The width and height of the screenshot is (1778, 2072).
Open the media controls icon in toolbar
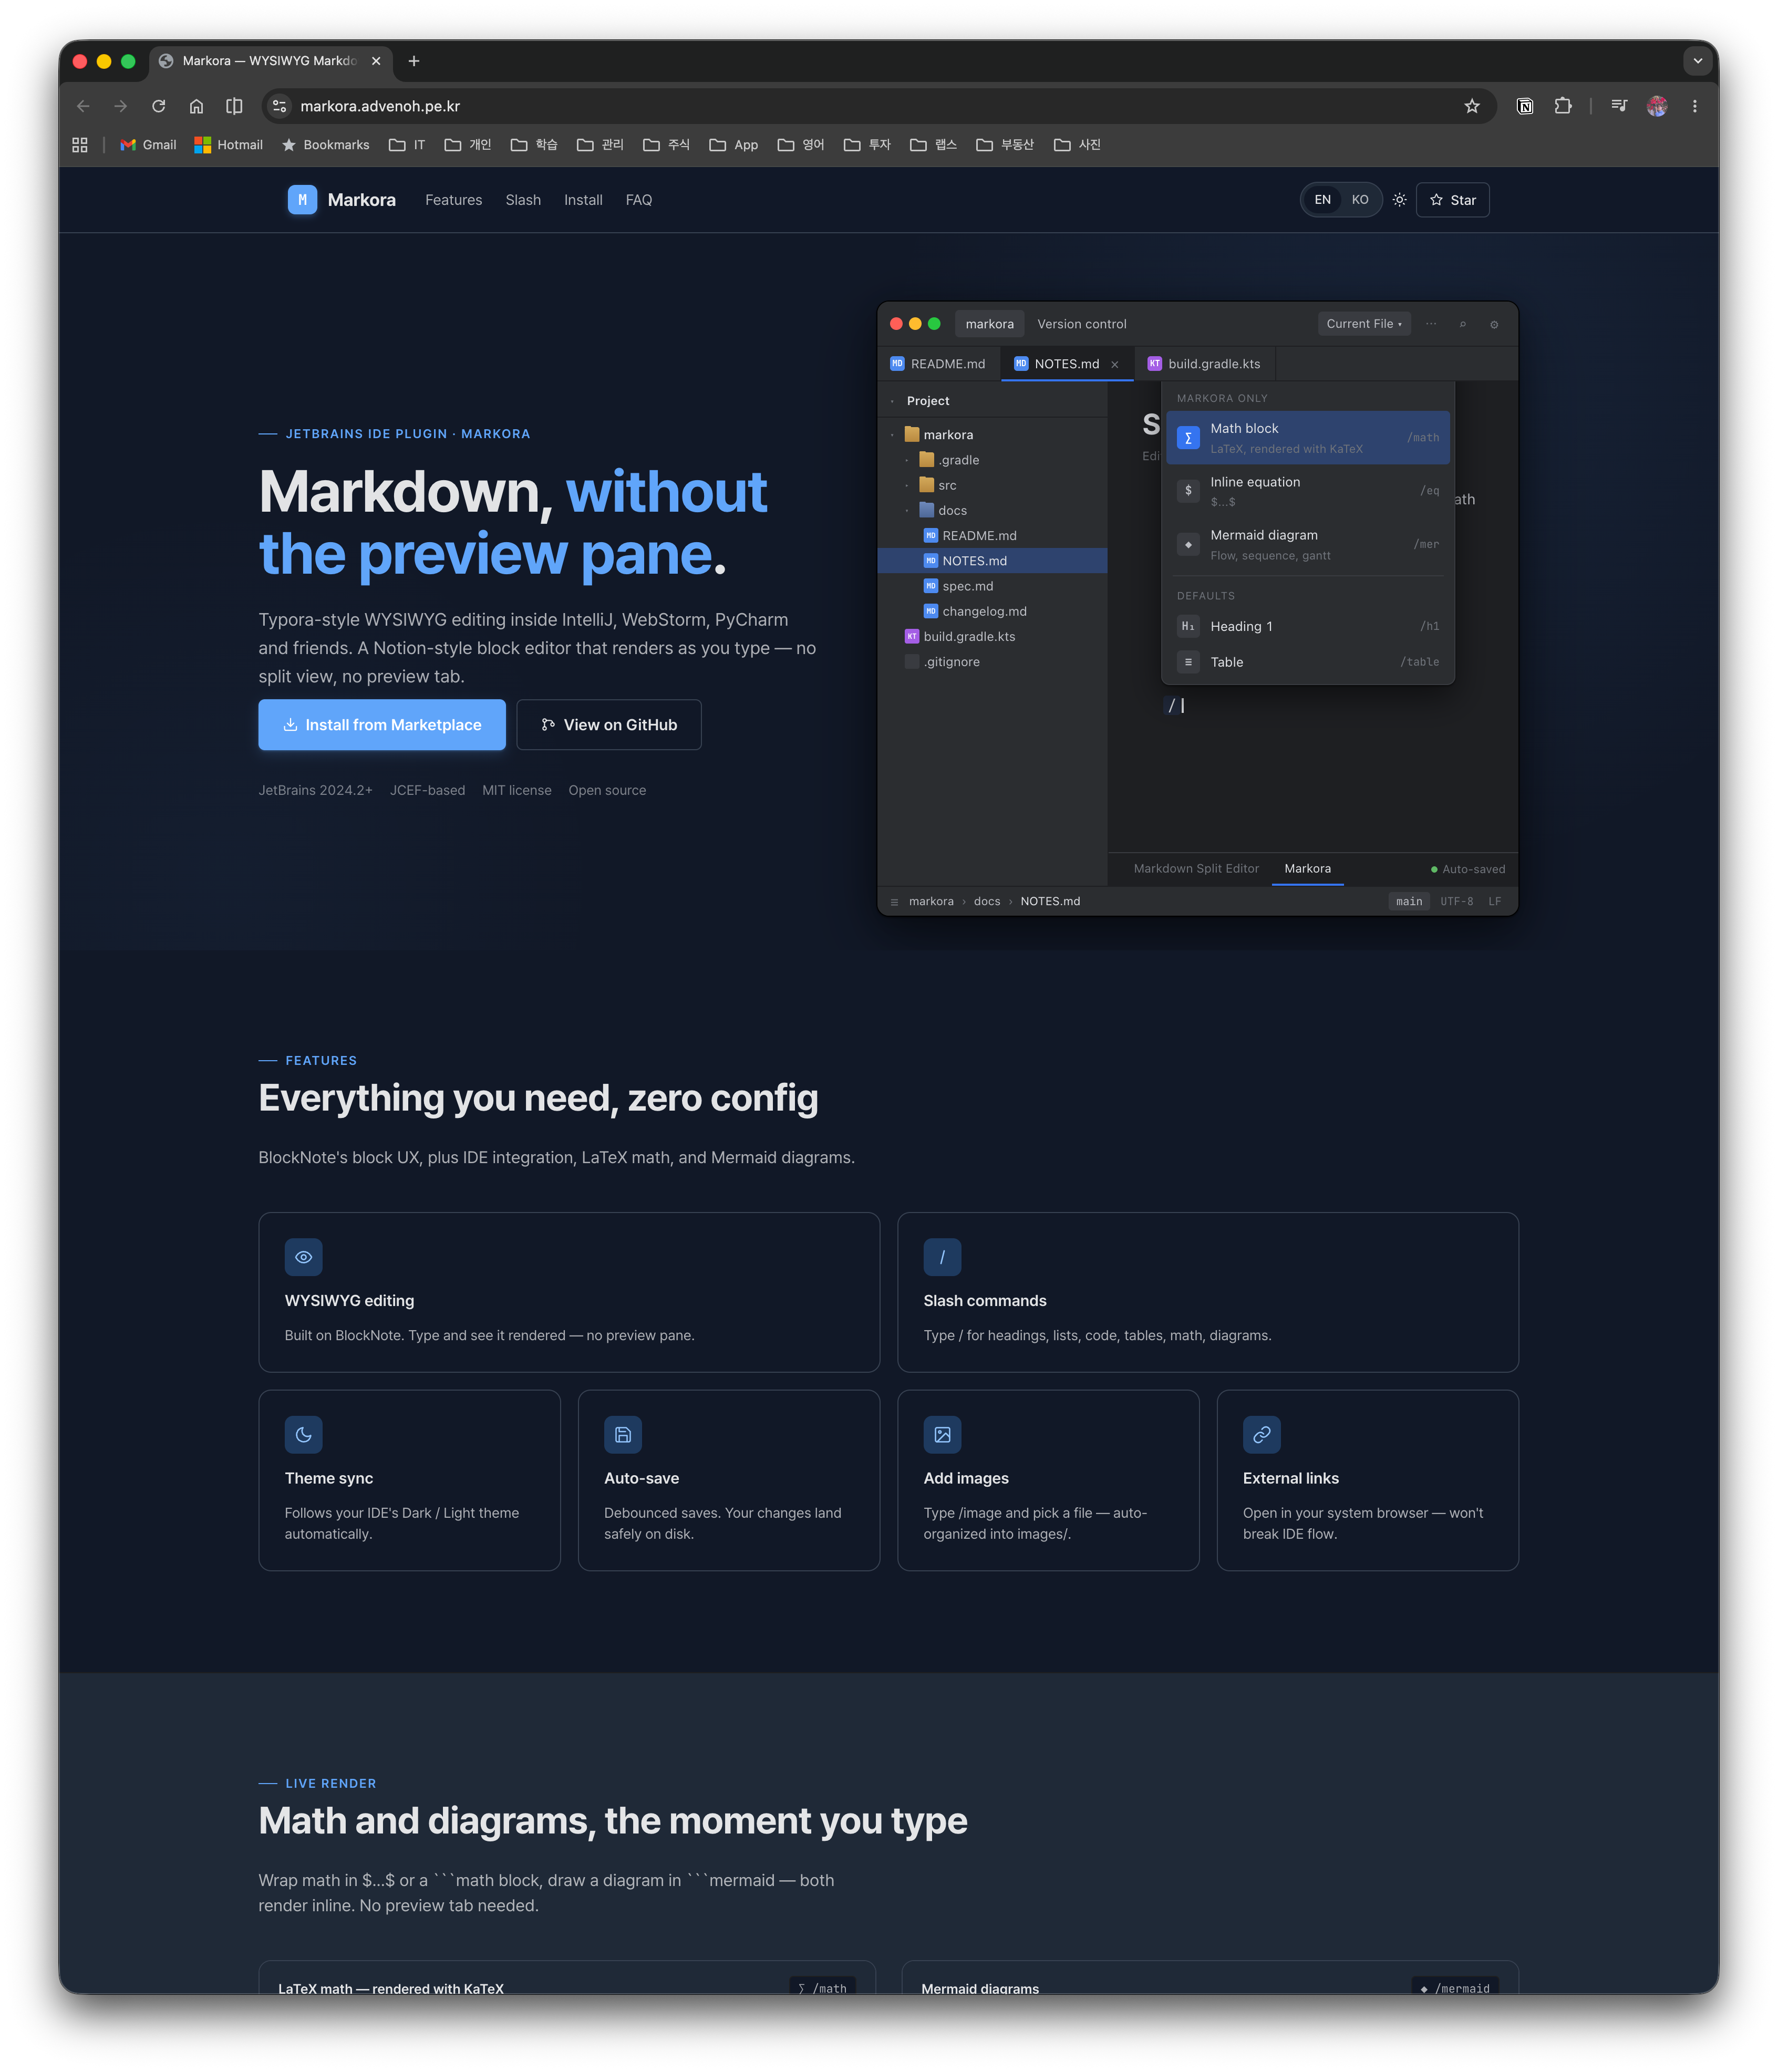point(1618,106)
